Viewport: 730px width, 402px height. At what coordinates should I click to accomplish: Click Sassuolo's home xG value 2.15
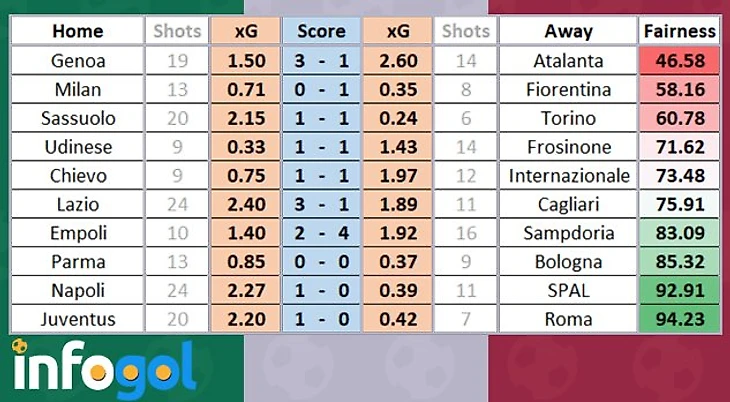pos(246,118)
